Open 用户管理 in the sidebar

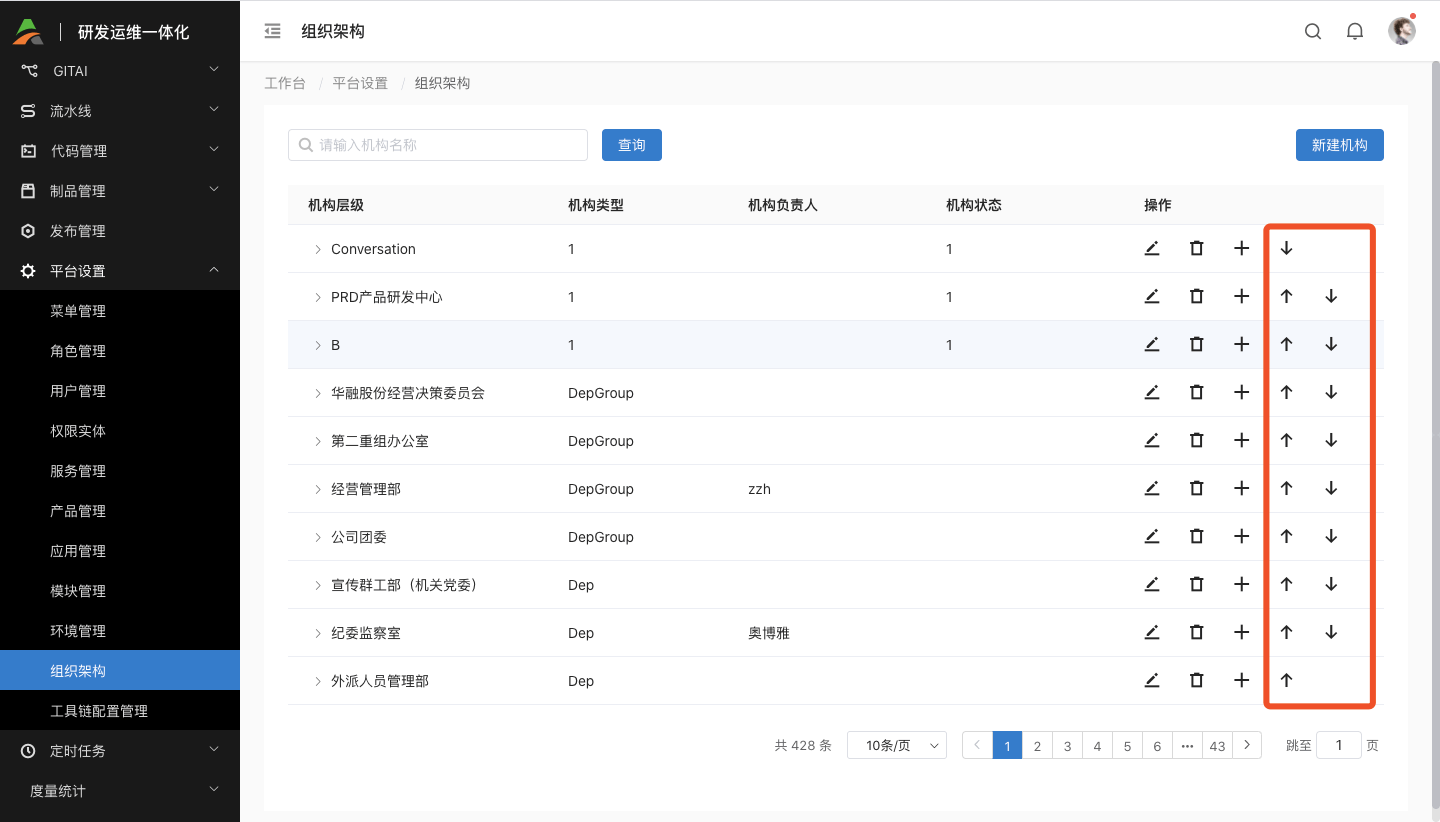click(120, 391)
